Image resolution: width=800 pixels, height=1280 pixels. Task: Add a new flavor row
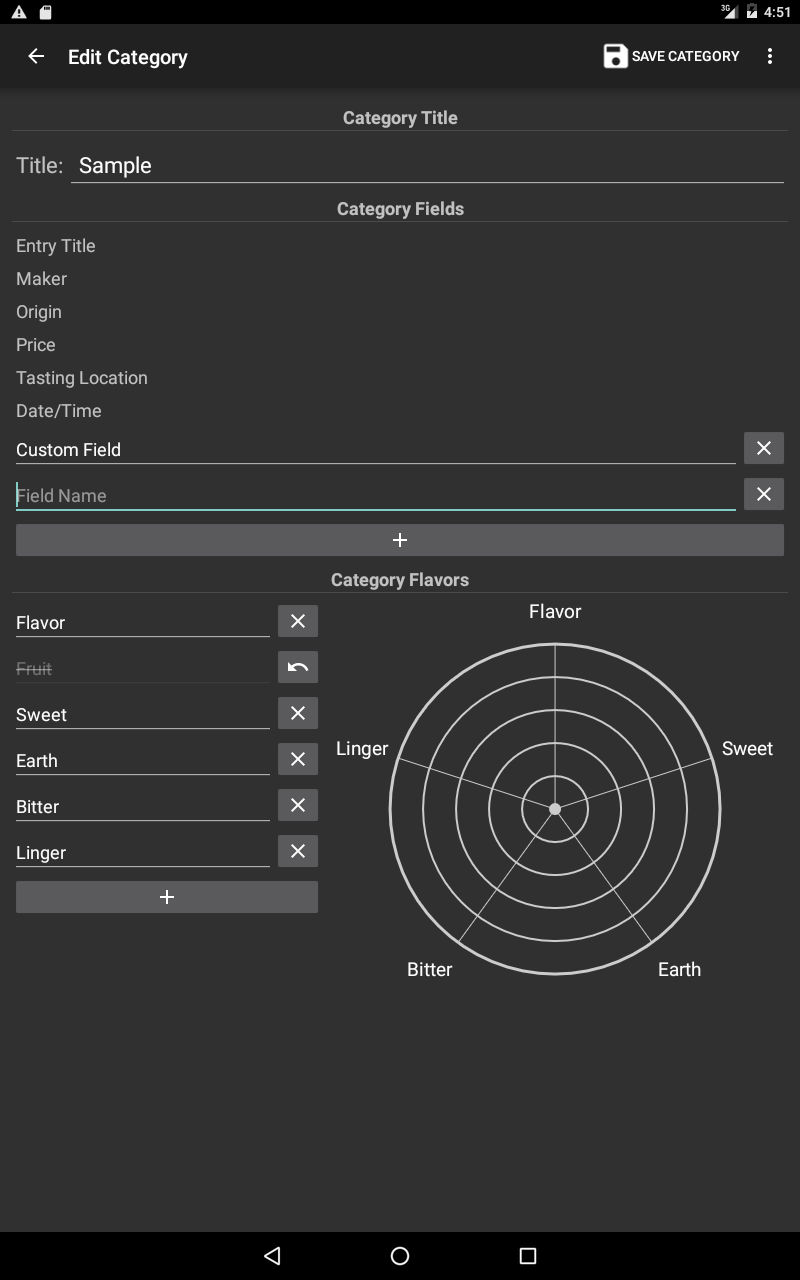167,897
